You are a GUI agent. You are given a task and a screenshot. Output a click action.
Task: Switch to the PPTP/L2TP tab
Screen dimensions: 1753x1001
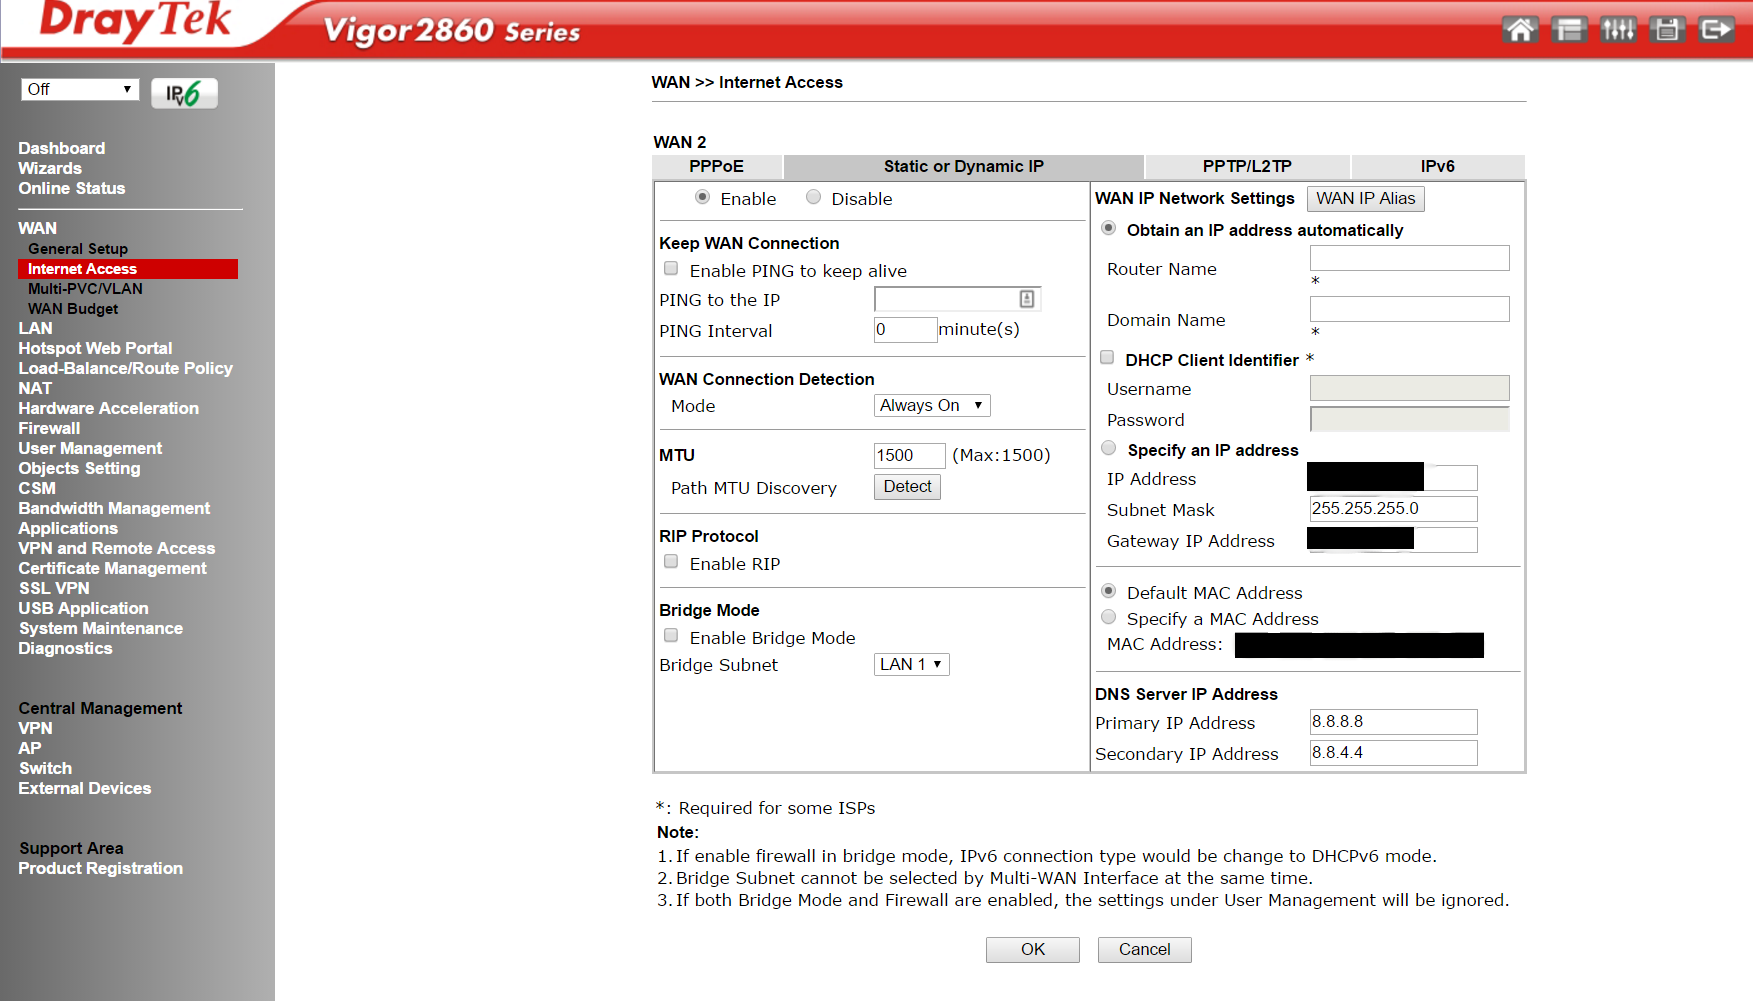point(1247,166)
